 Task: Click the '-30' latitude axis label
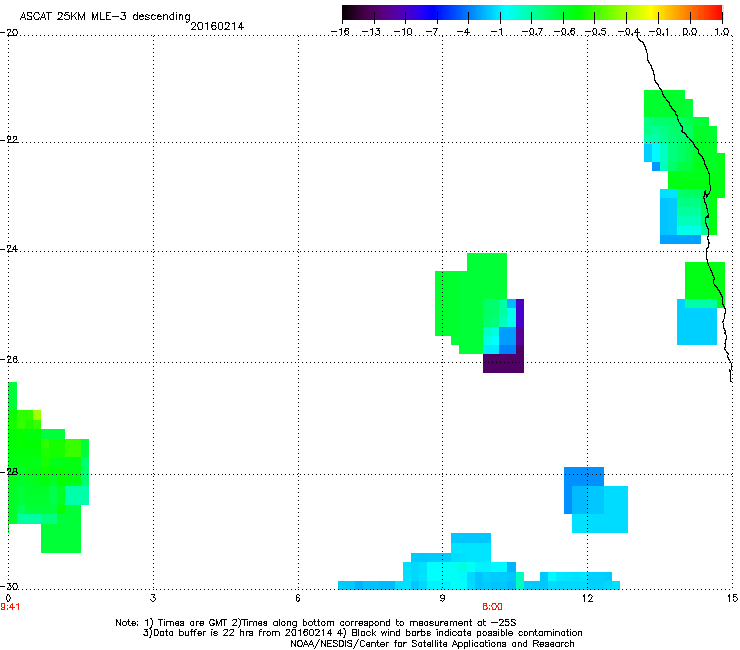9,586
